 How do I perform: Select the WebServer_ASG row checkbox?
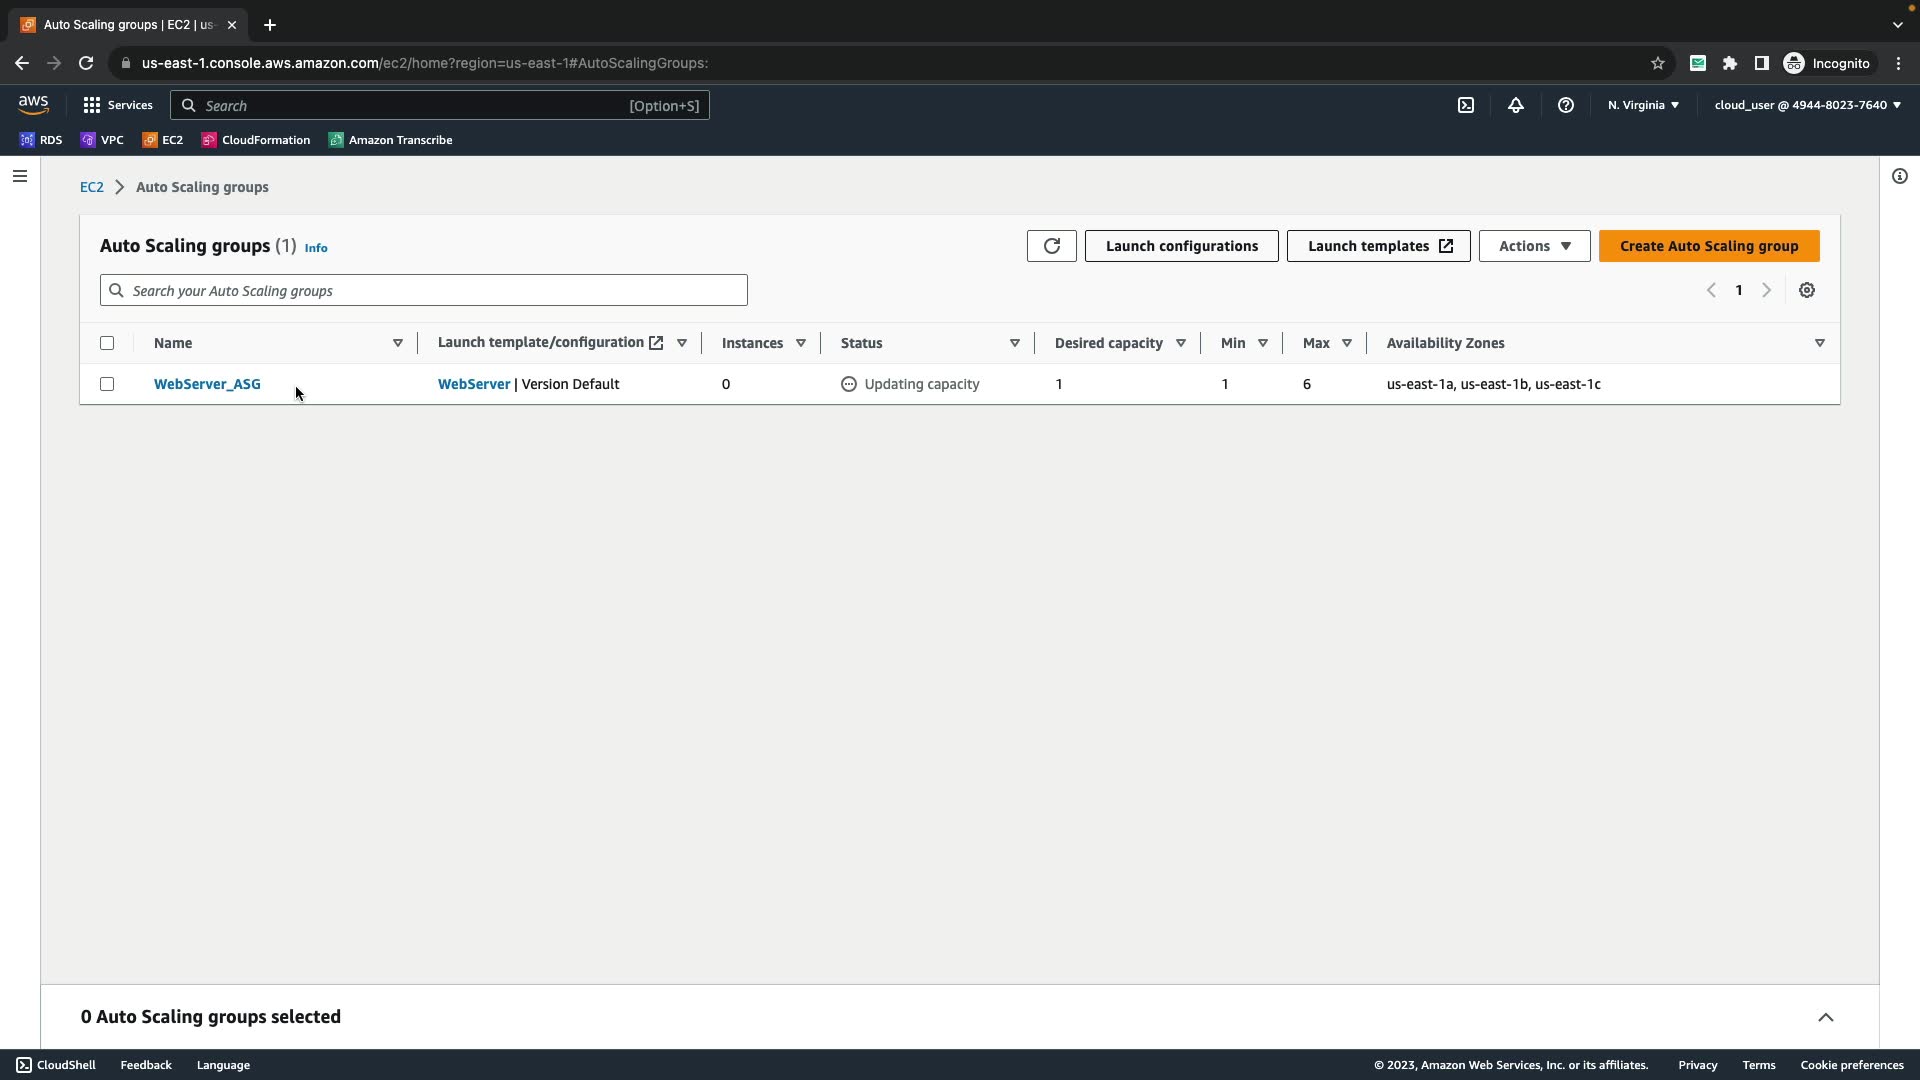[107, 384]
